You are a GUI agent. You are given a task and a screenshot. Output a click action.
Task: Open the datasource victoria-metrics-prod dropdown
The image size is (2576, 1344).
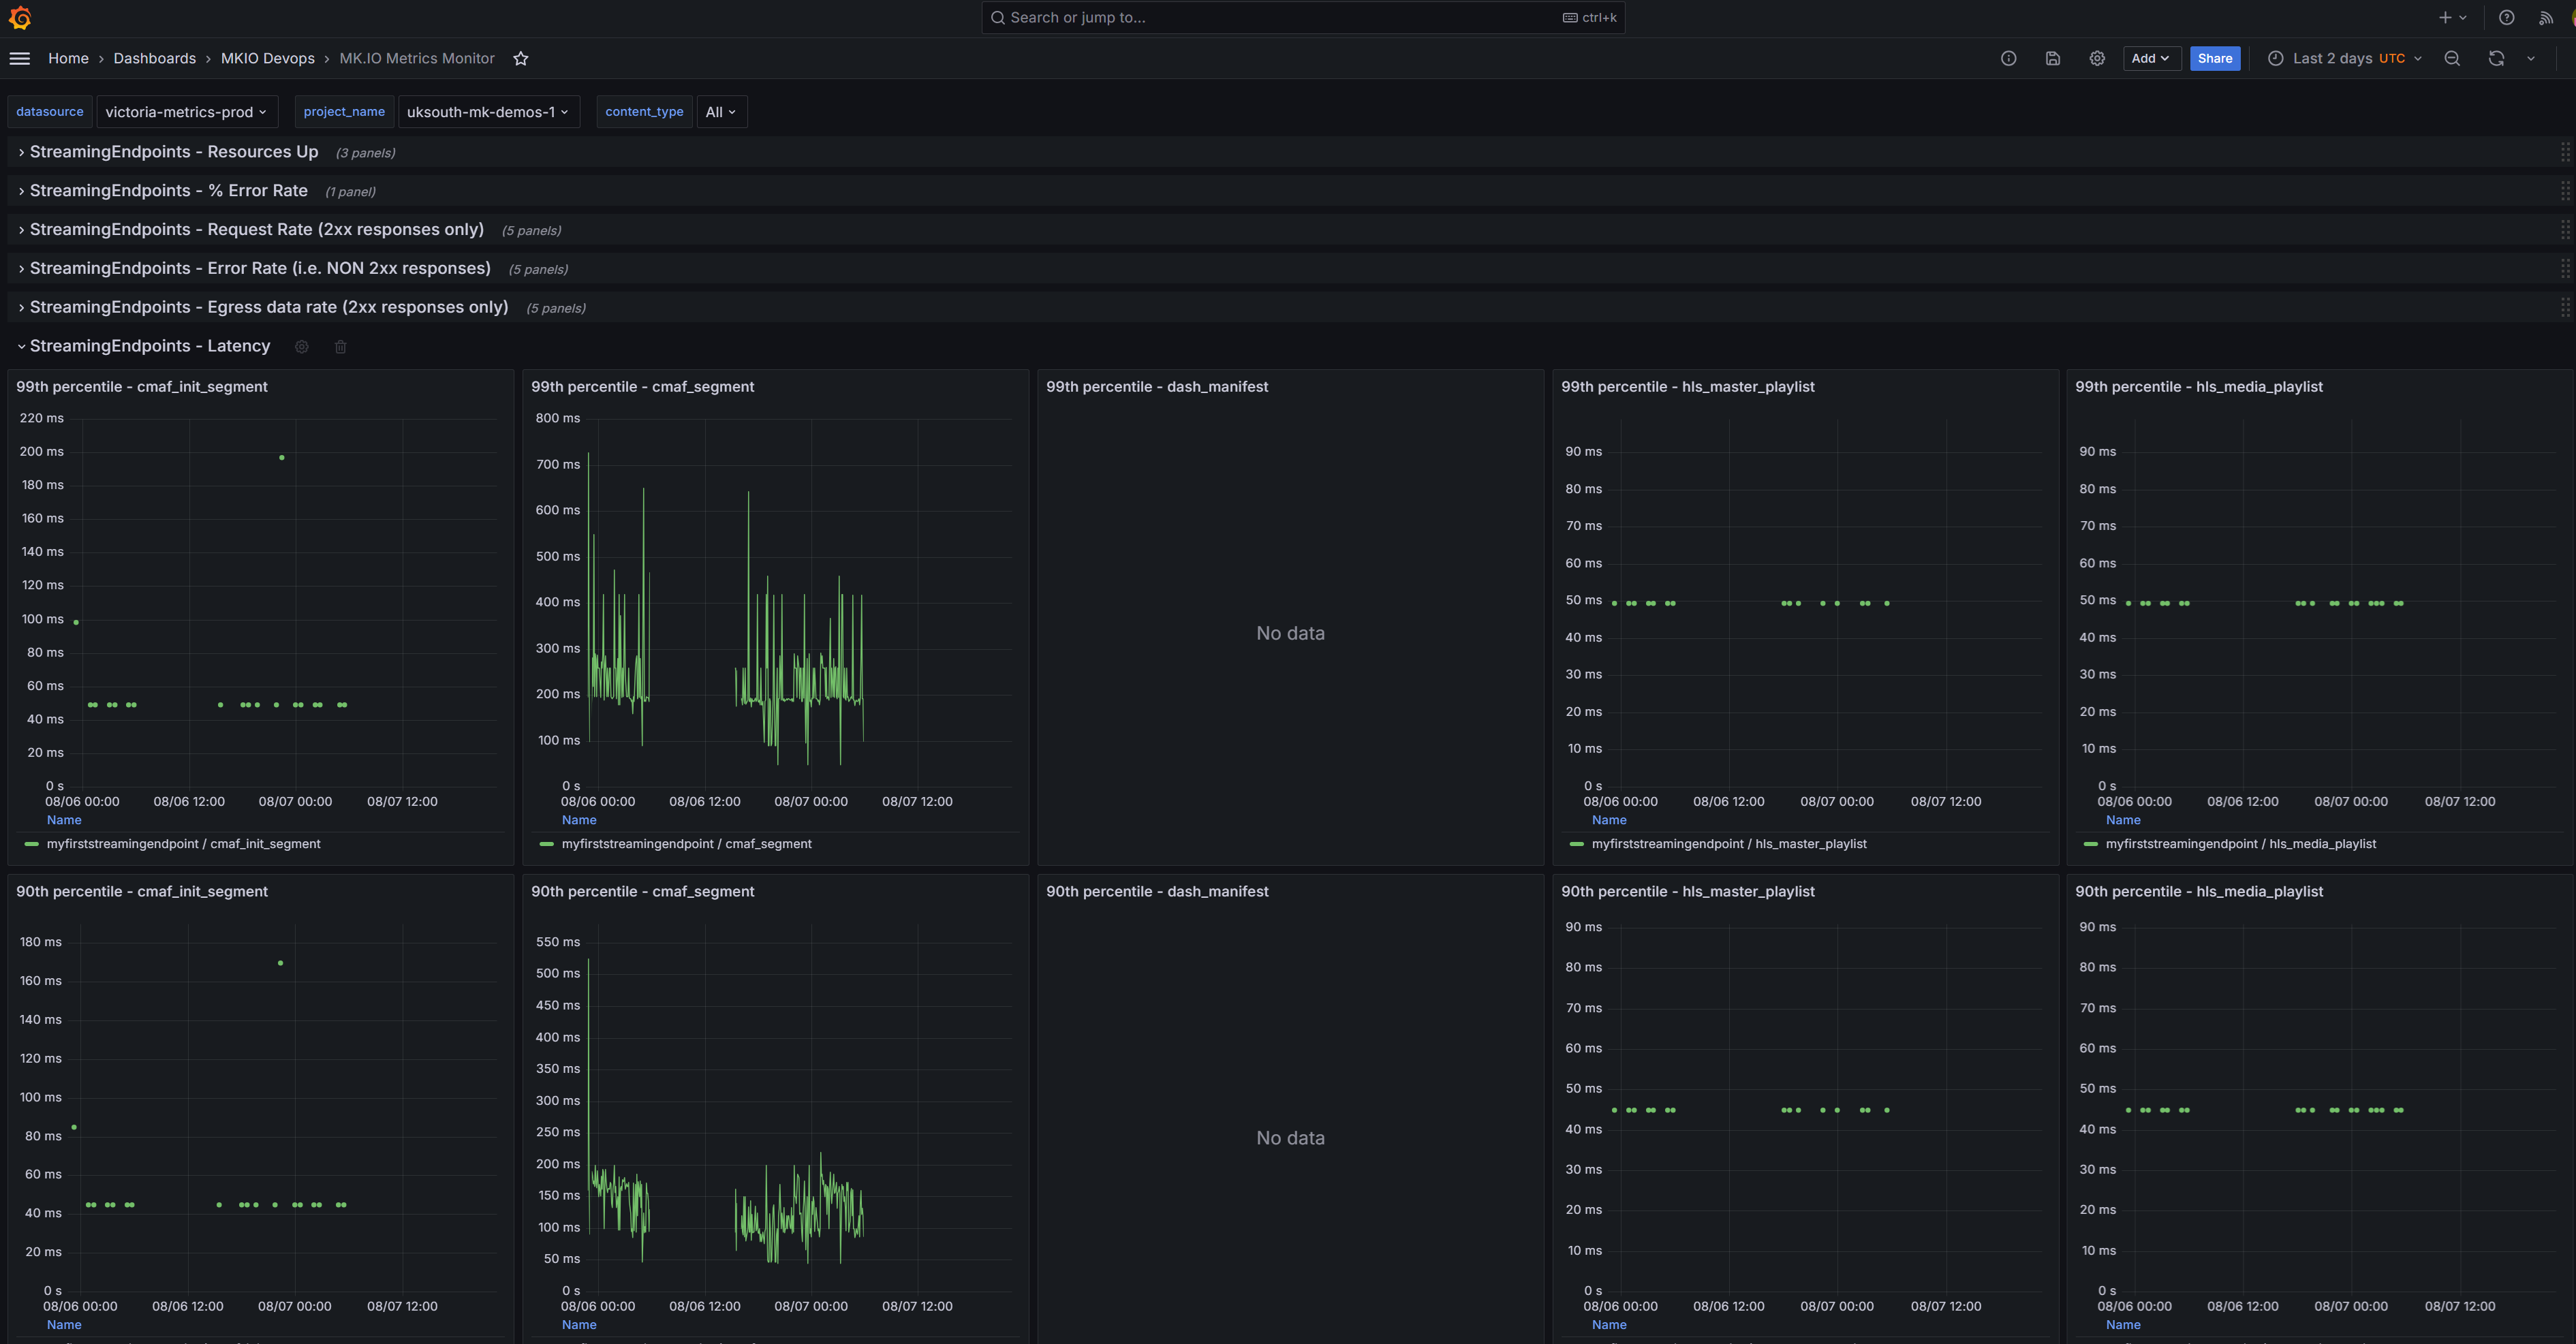[186, 112]
